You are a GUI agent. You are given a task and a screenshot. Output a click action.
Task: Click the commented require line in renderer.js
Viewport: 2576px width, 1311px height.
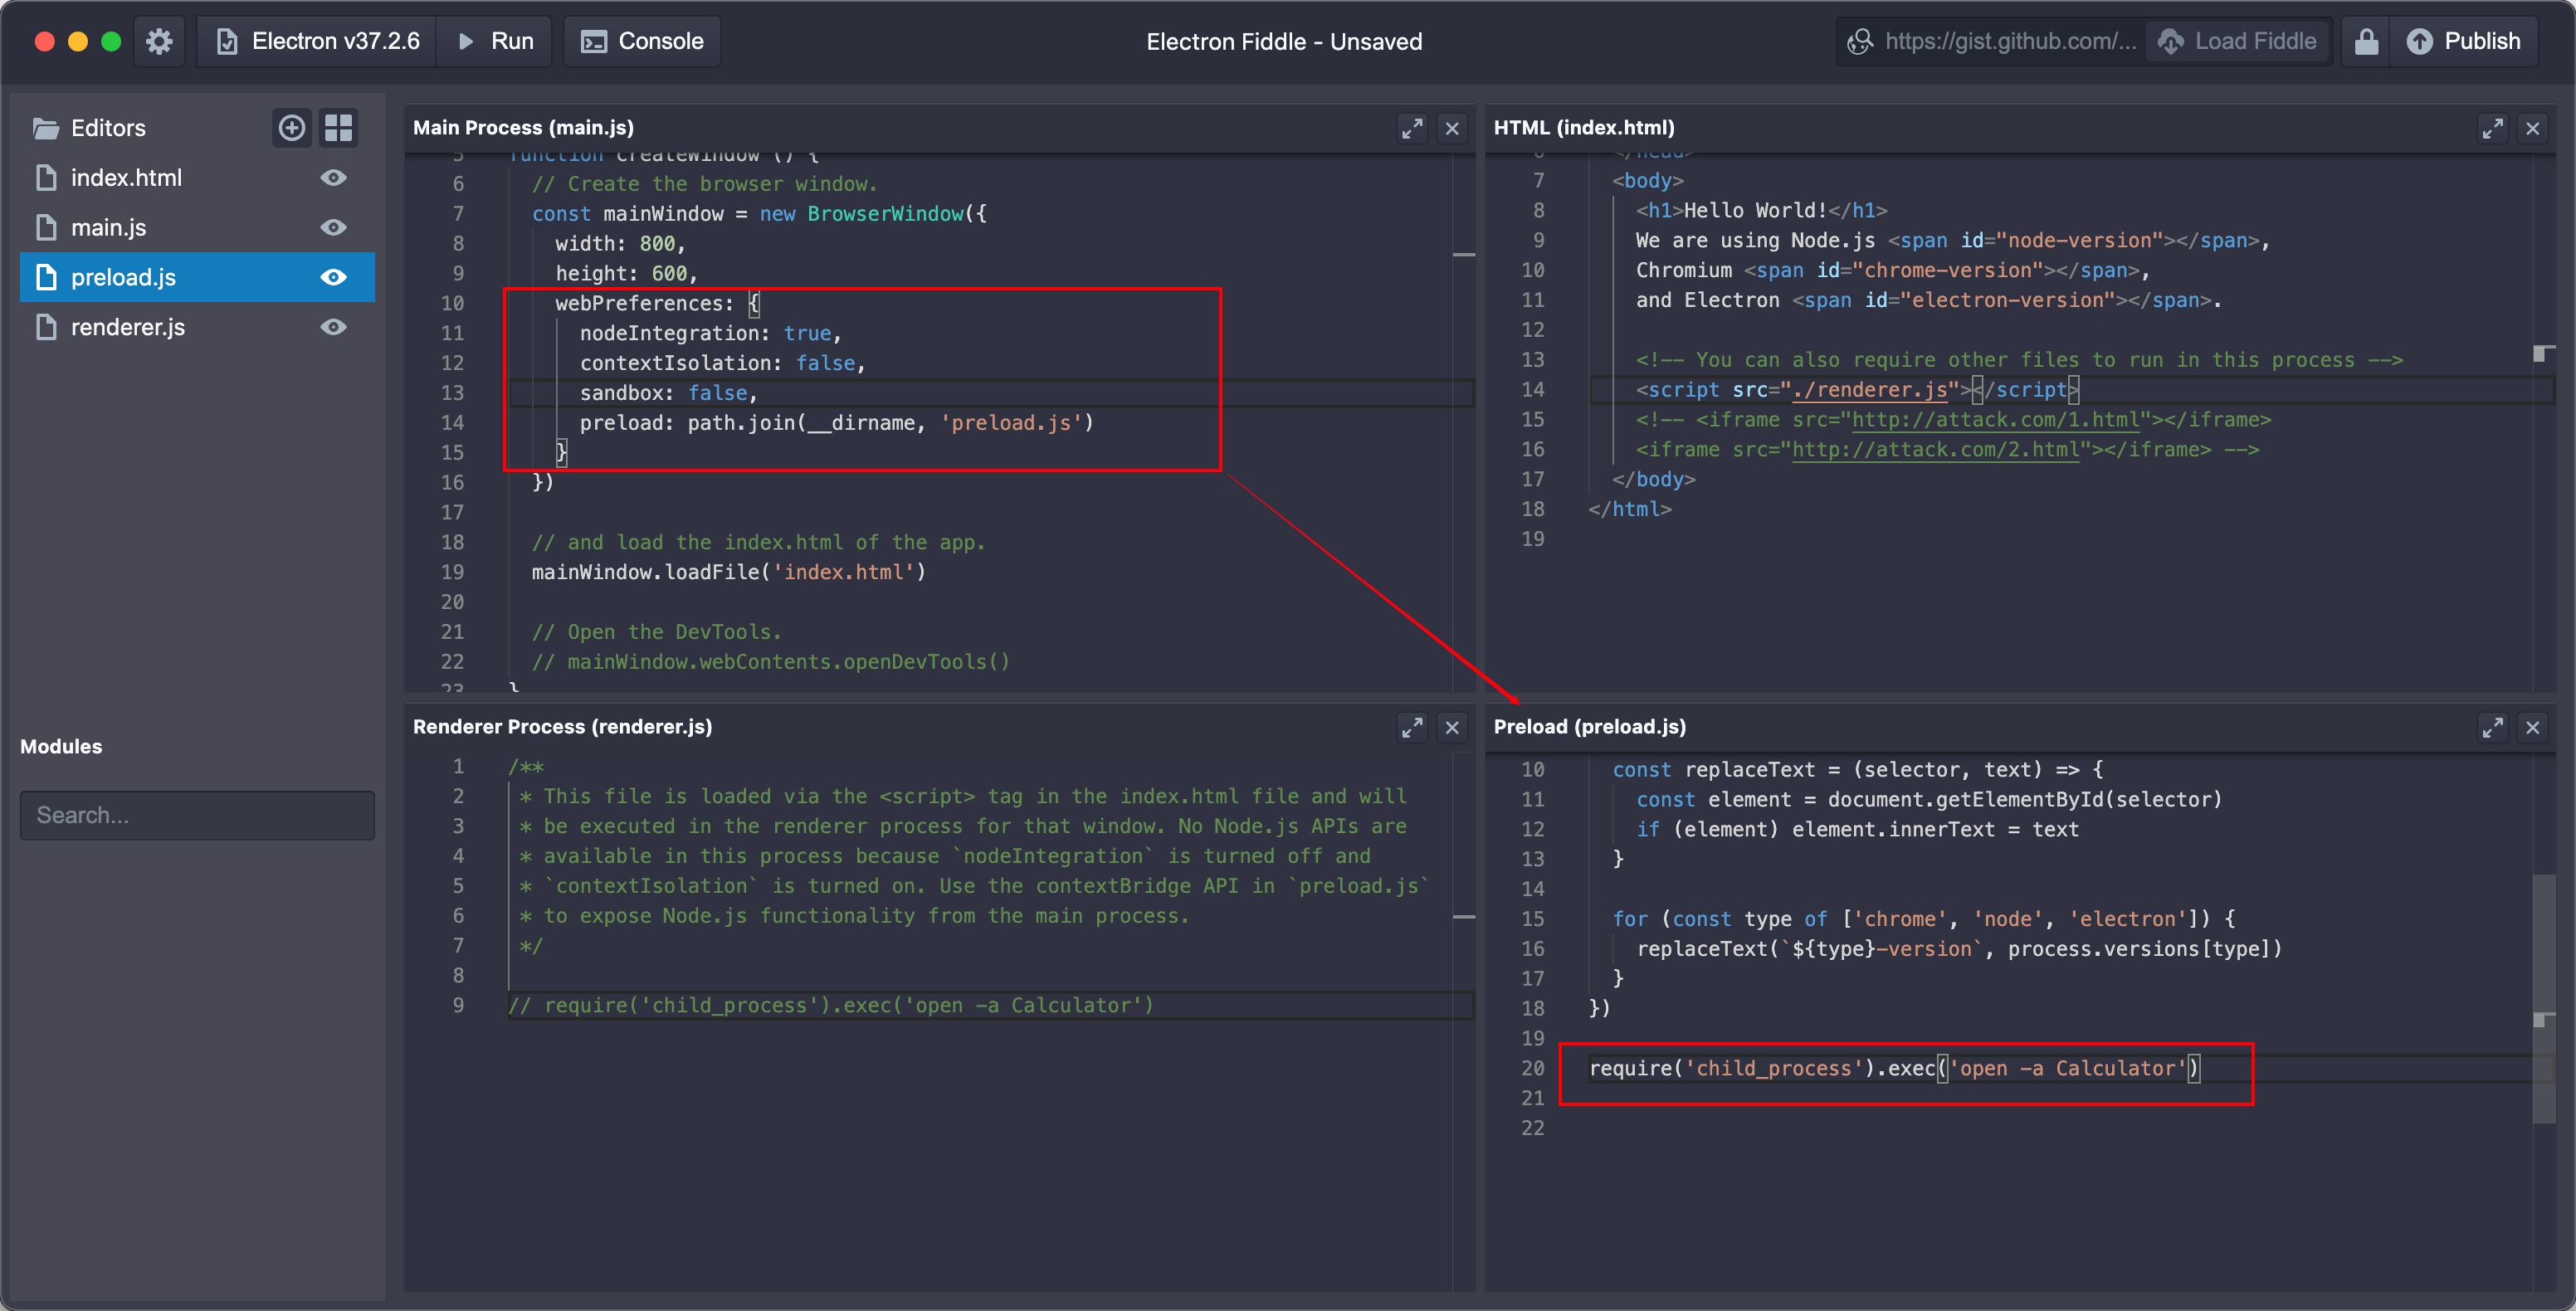831,1005
